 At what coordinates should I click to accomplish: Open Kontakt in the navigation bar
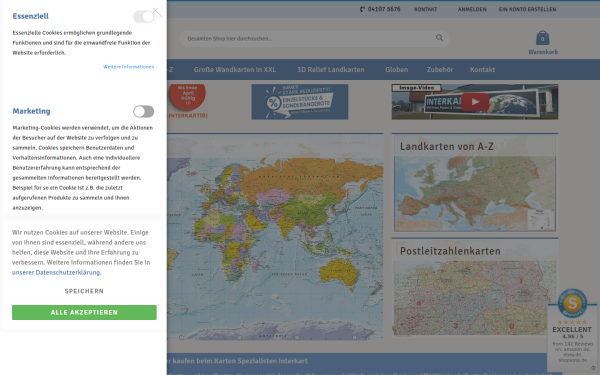482,70
